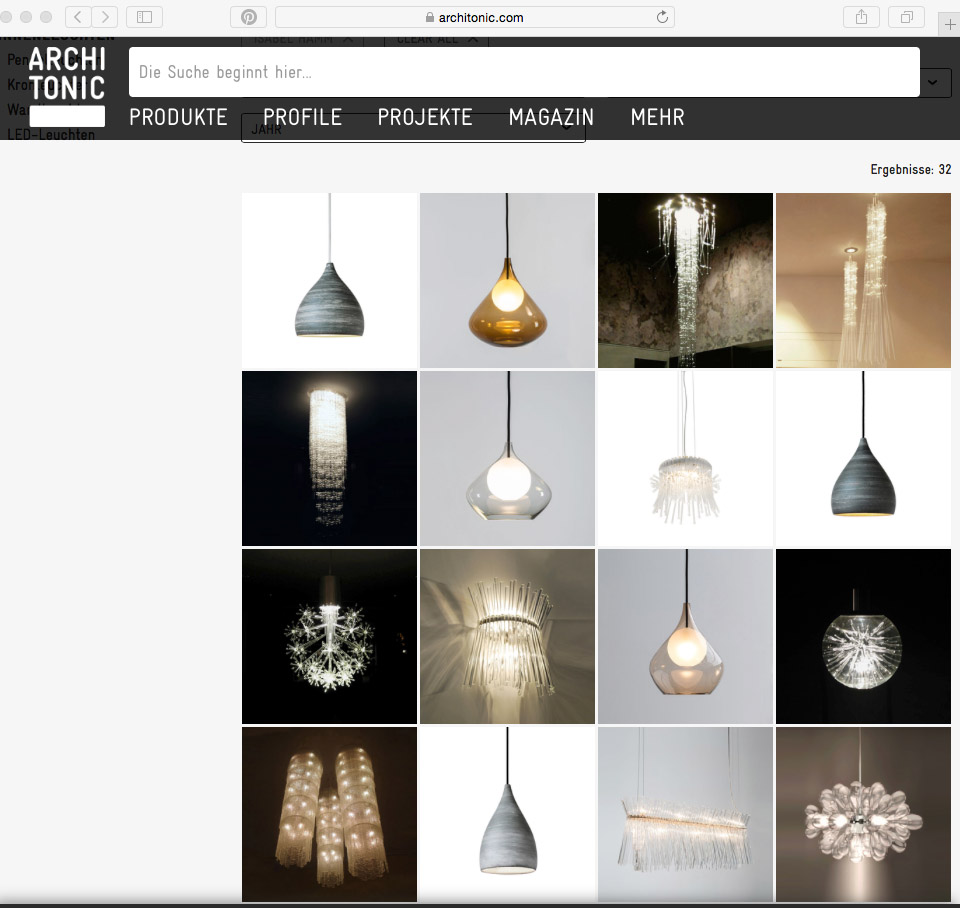The width and height of the screenshot is (960, 908).
Task: Open the glass-rod wall sconce thumbnail
Action: tap(508, 636)
